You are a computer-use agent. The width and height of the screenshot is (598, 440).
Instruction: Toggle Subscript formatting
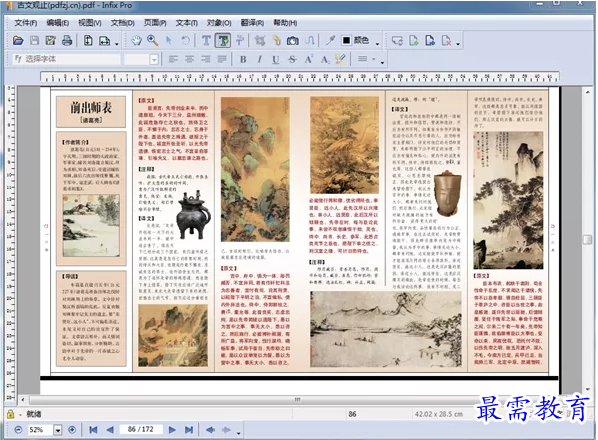pos(325,59)
